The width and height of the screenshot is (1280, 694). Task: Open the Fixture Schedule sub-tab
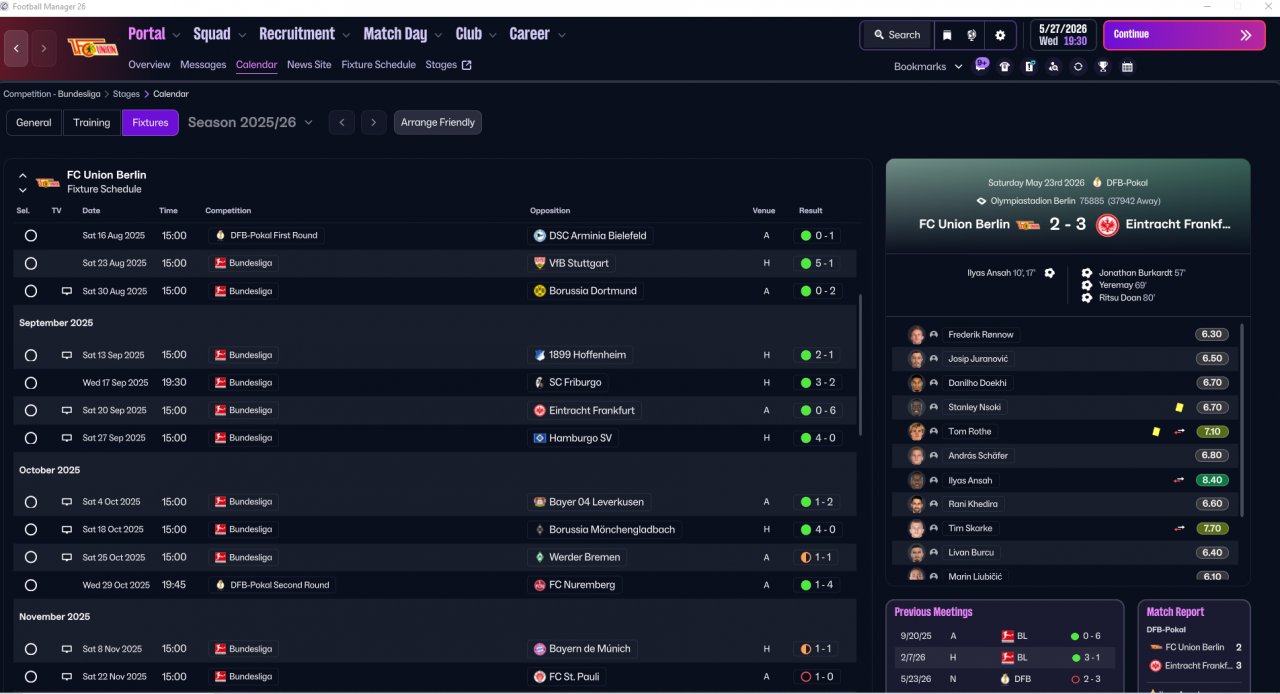pyautogui.click(x=378, y=65)
